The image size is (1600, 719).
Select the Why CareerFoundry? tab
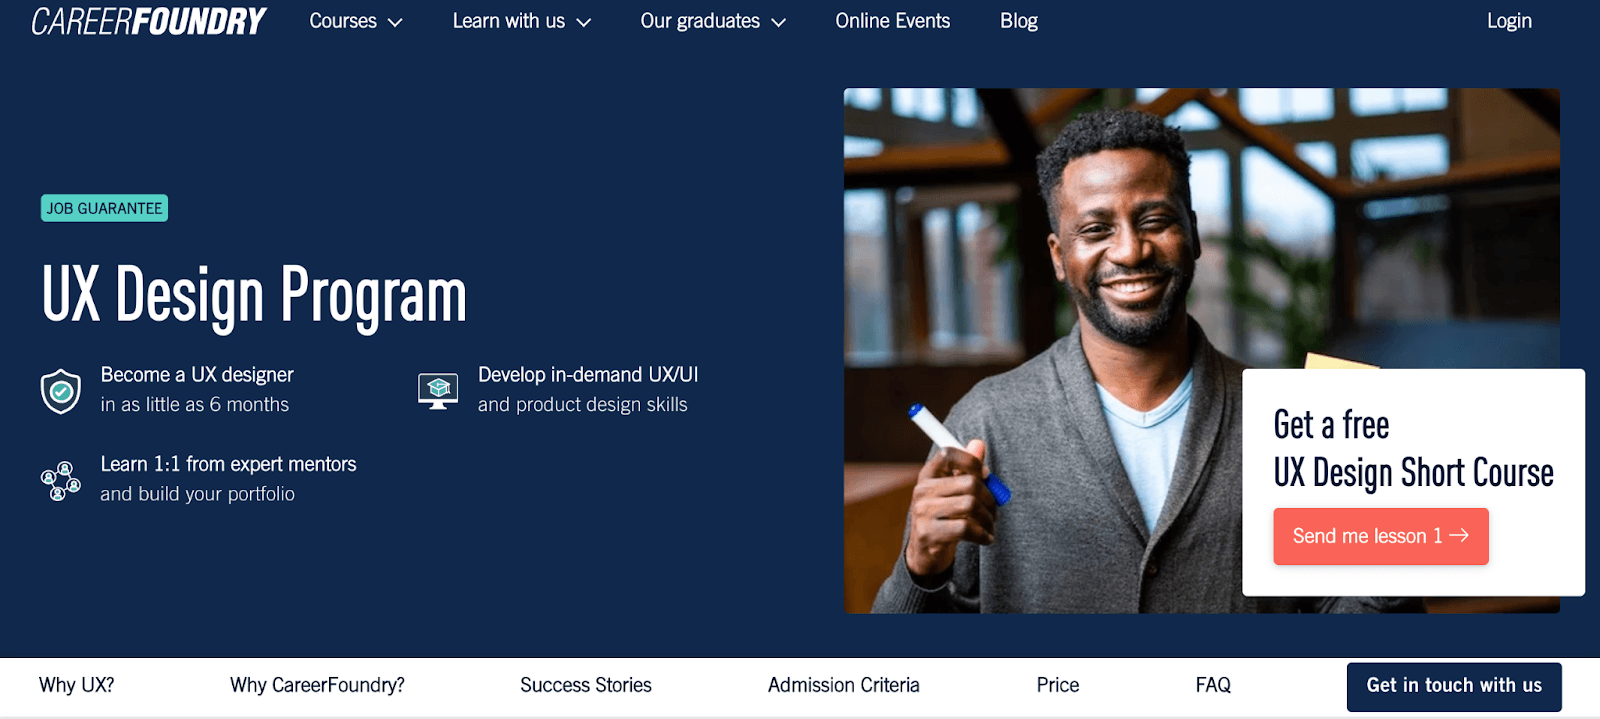point(317,685)
